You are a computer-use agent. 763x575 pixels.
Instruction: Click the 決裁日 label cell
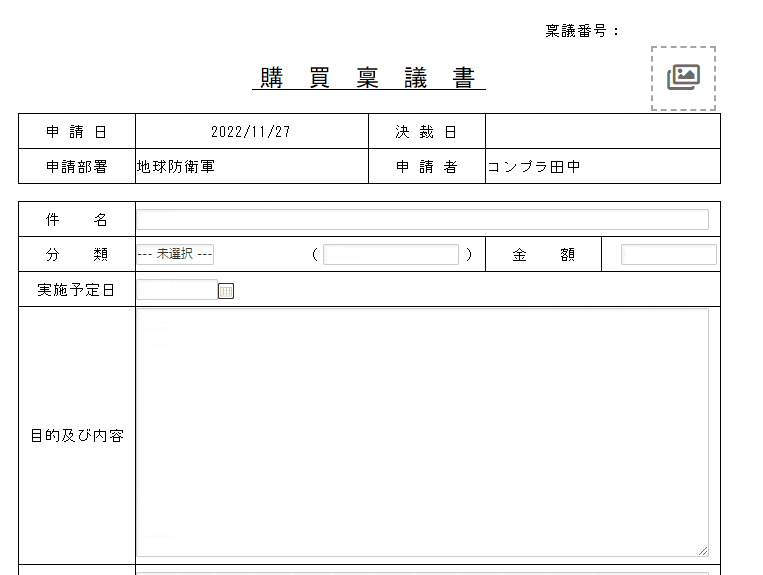[427, 131]
